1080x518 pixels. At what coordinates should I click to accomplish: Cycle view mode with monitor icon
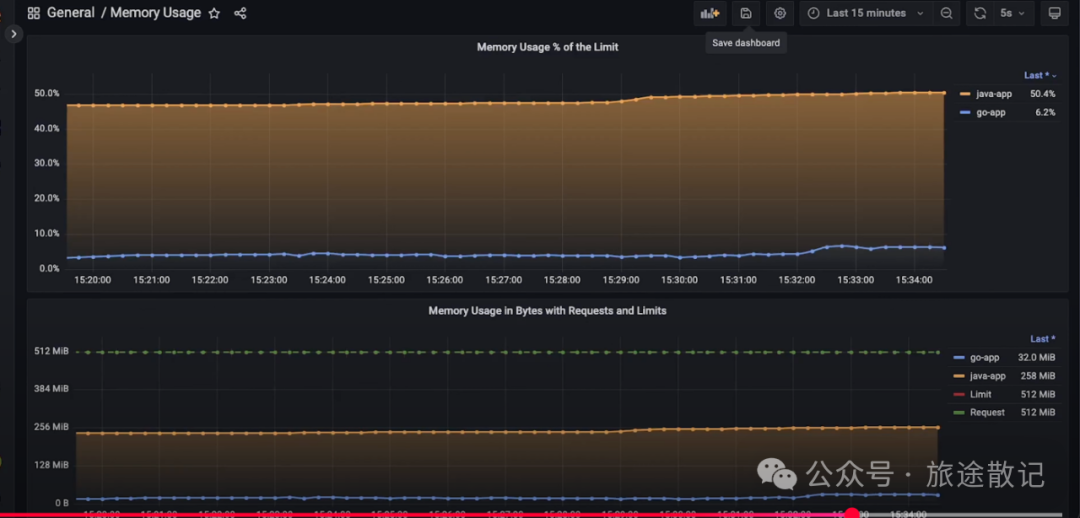[1054, 13]
